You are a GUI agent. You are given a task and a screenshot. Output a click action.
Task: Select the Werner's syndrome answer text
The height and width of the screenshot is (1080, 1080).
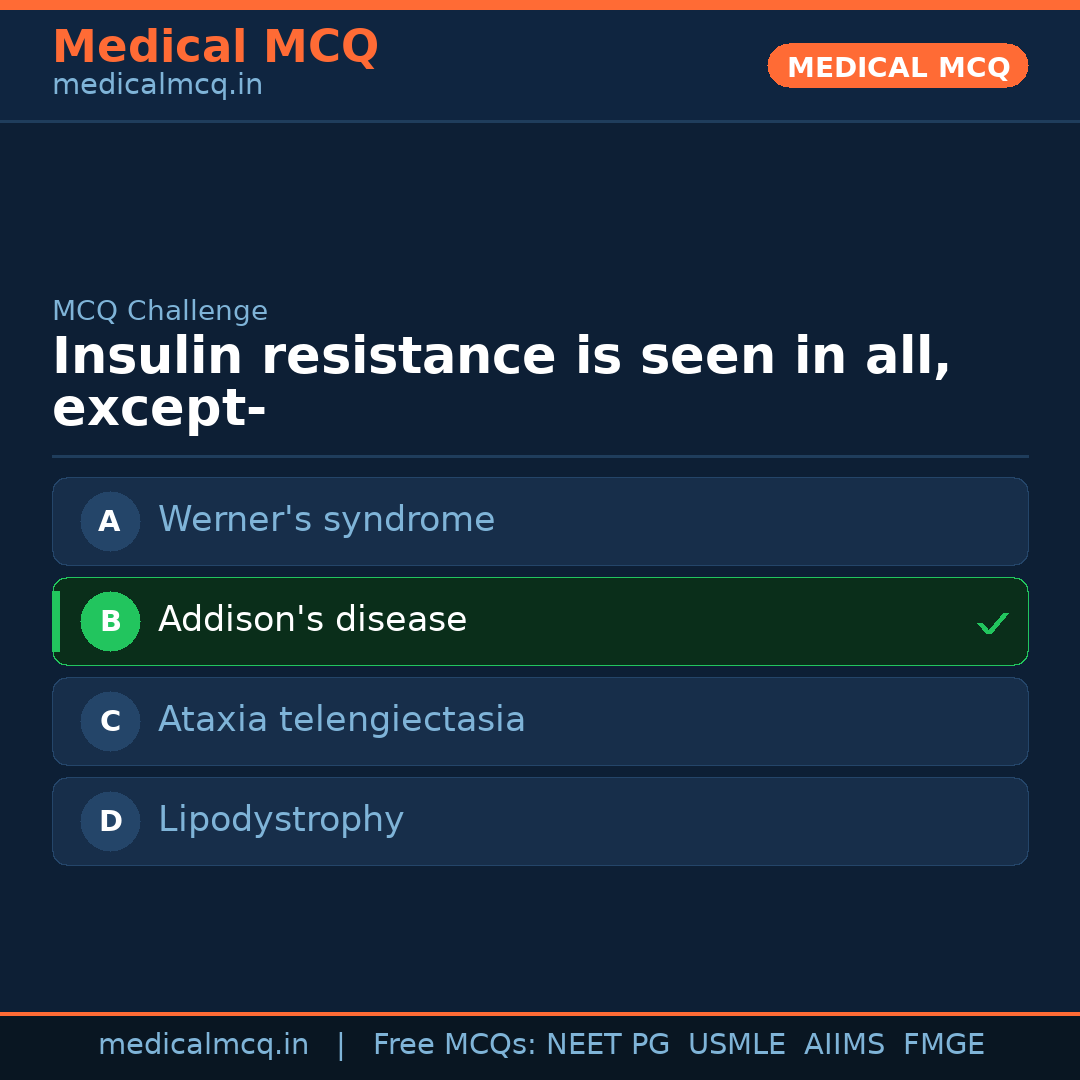tap(326, 520)
